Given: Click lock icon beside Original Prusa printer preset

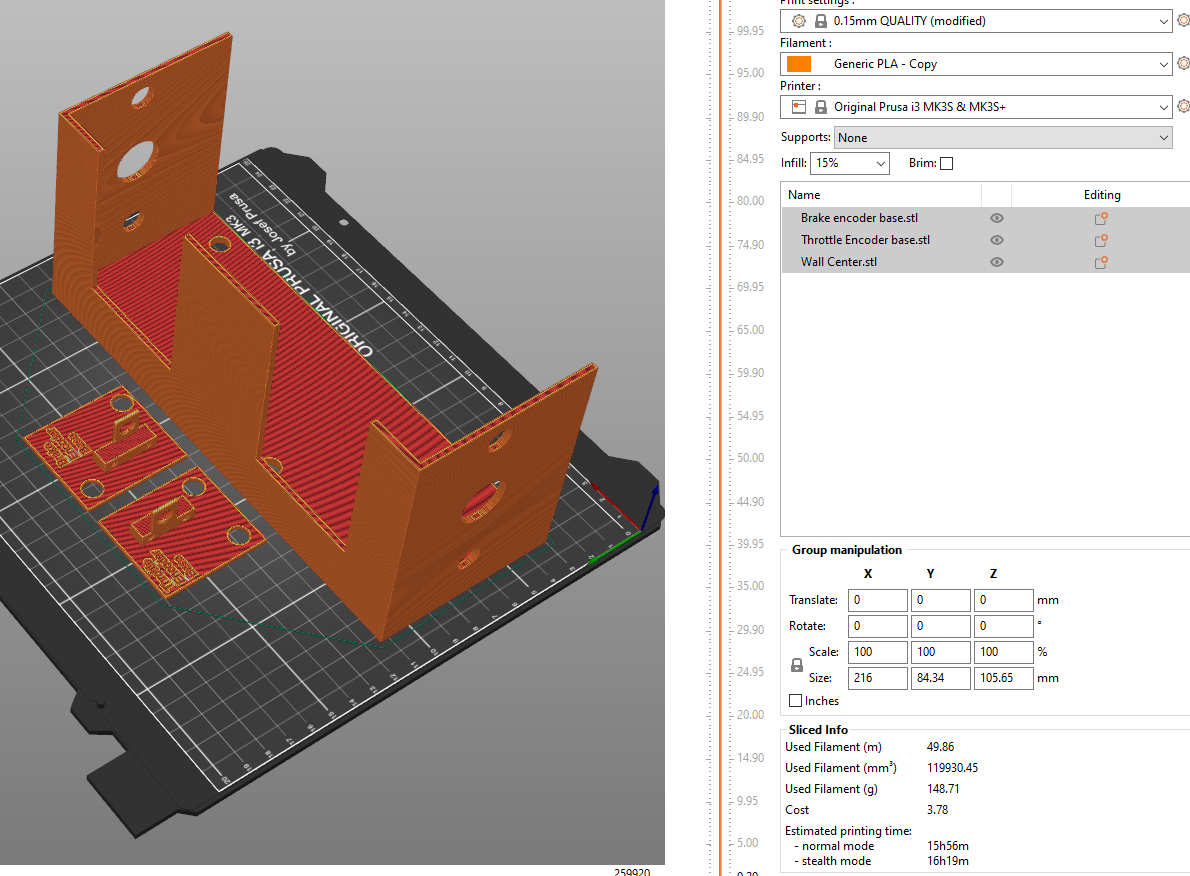Looking at the screenshot, I should (820, 107).
